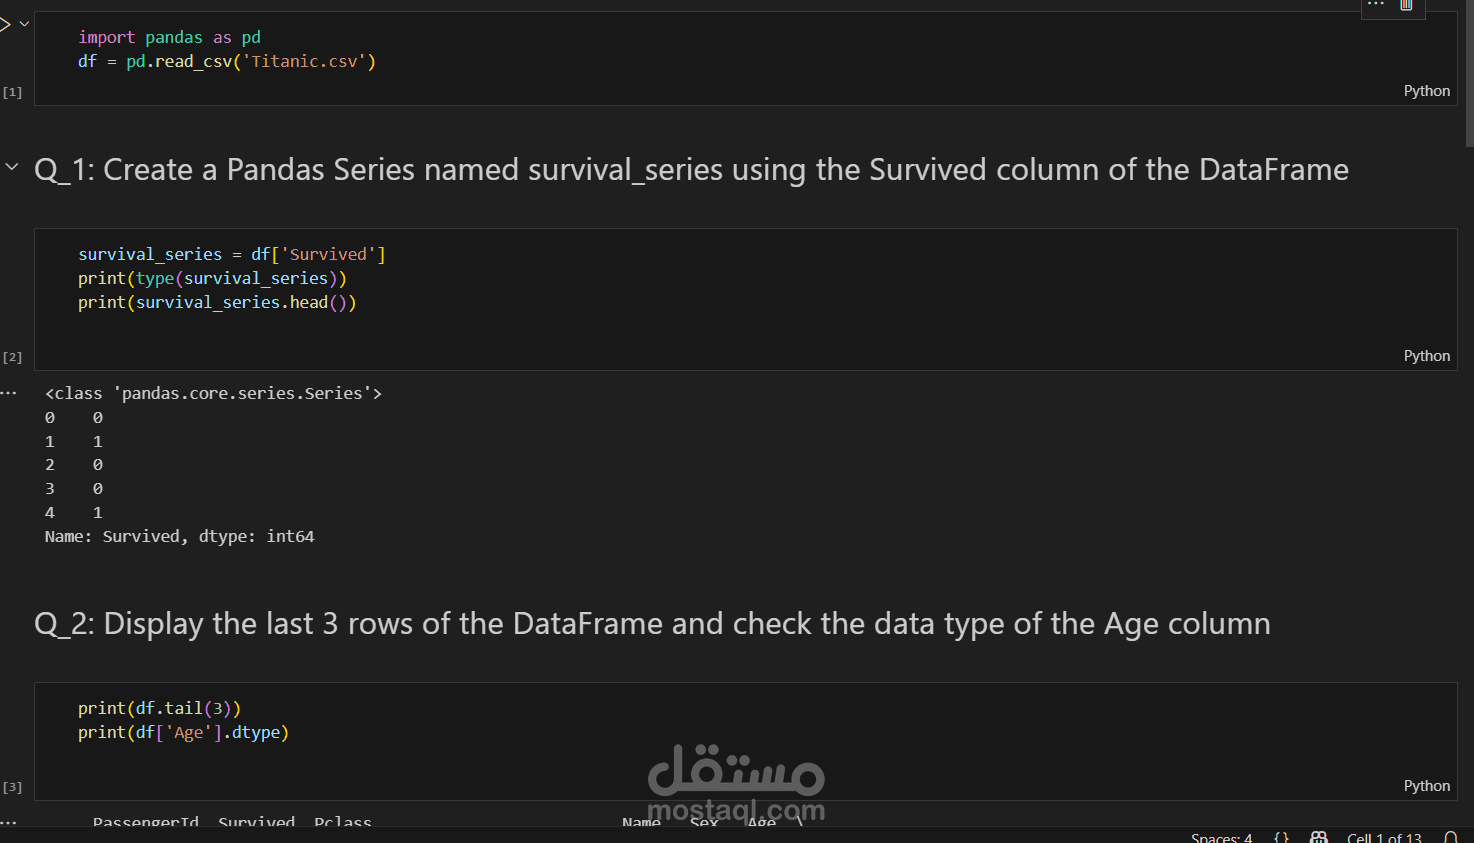The image size is (1474, 843).
Task: Click inside the import pandas code cell
Action: click(745, 58)
